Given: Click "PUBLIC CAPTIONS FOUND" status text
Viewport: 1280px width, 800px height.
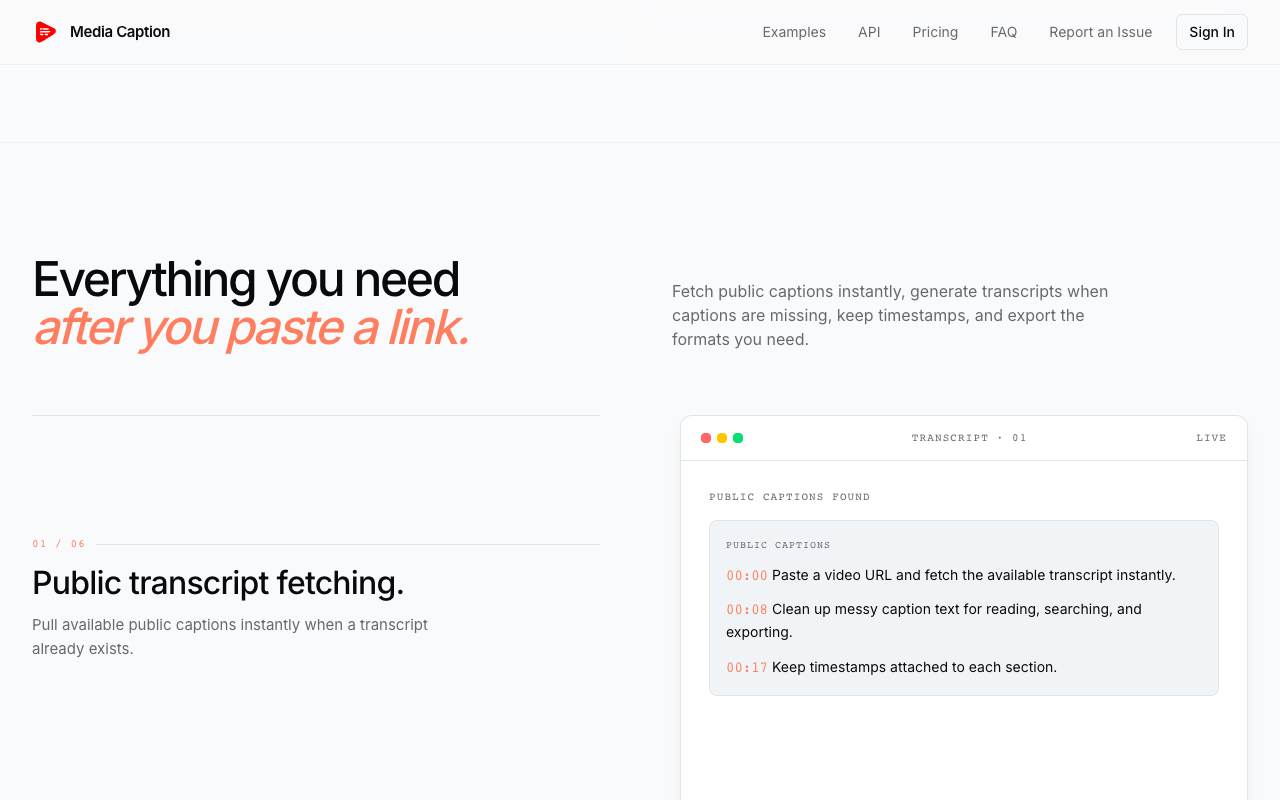Looking at the screenshot, I should click(790, 497).
